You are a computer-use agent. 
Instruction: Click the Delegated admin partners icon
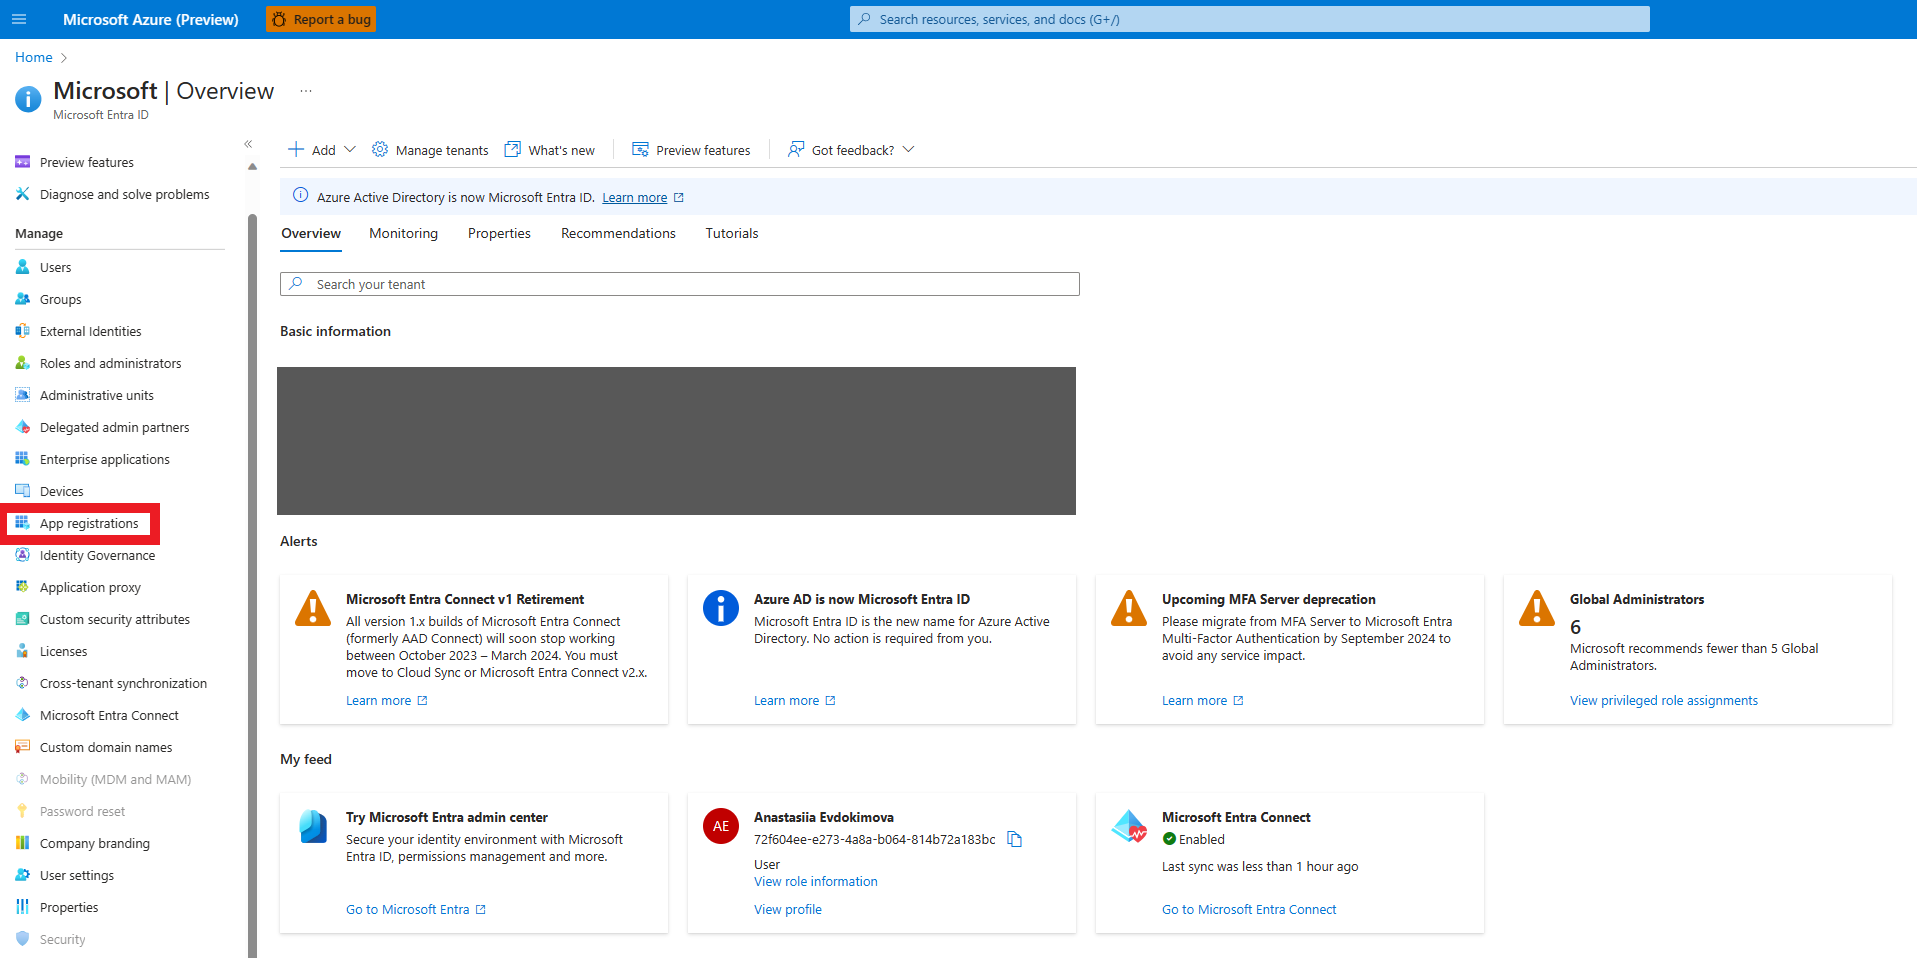tap(22, 427)
